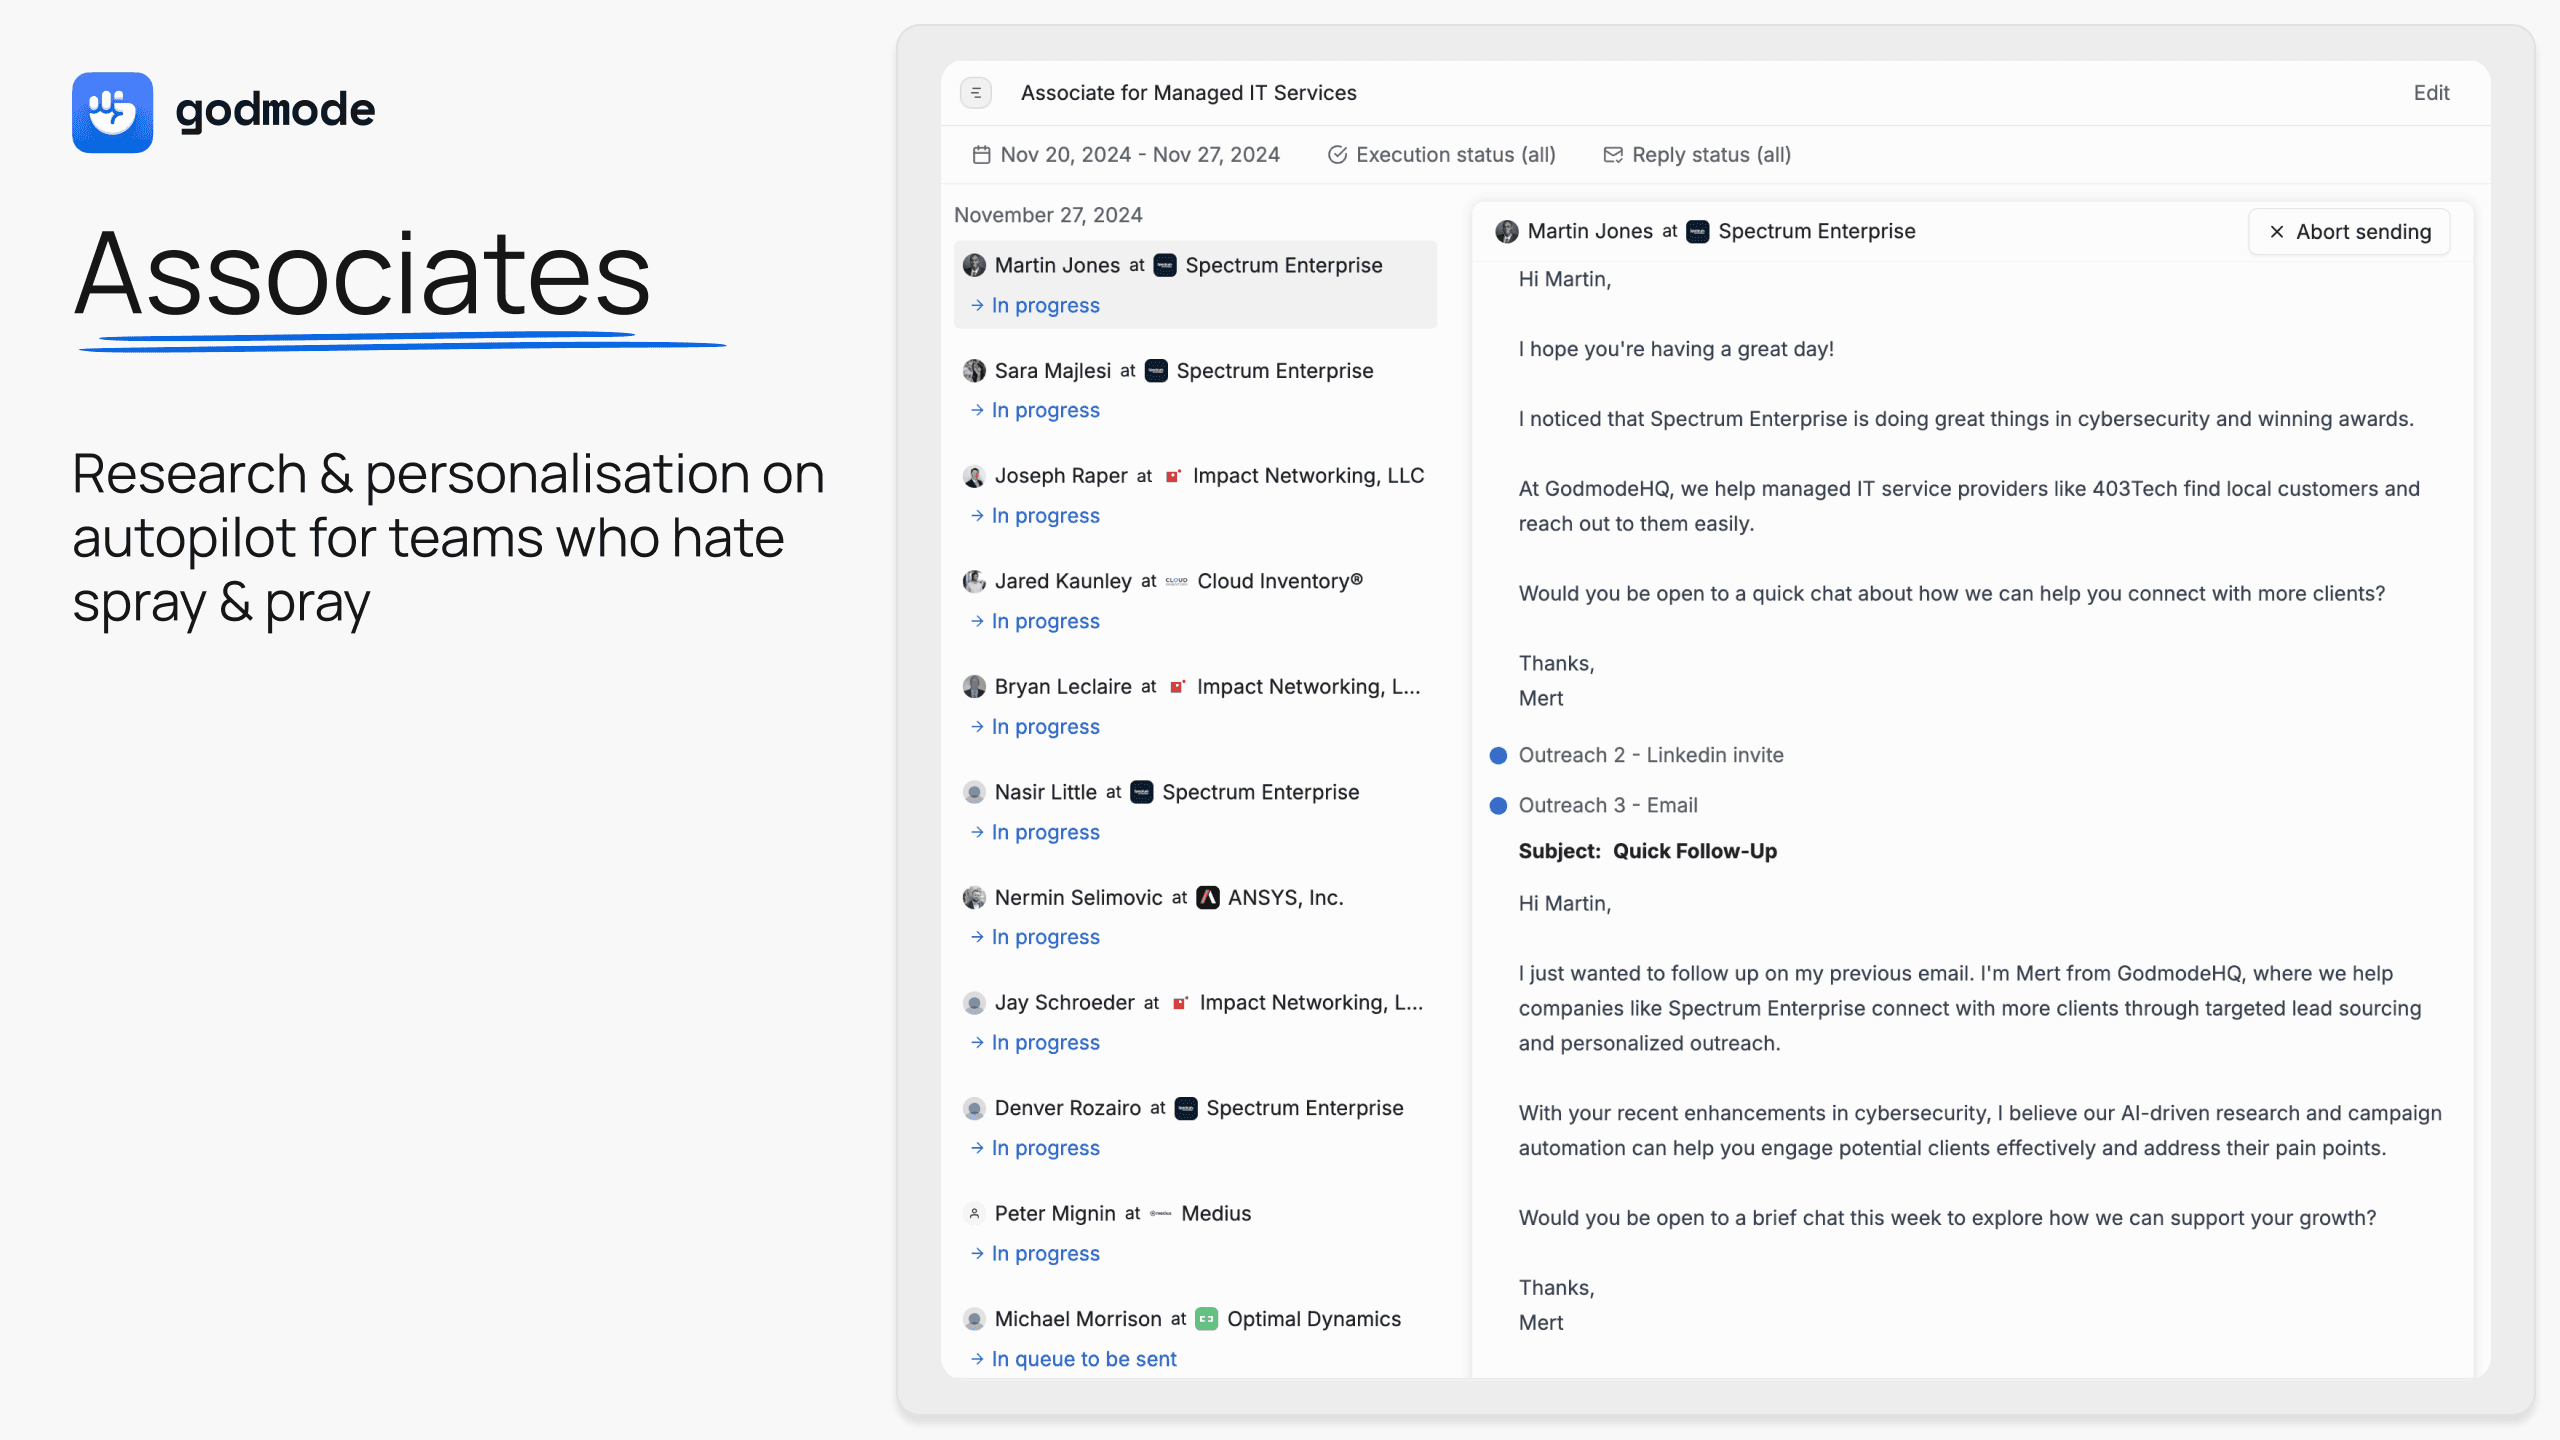Toggle the sidebar menu icon beside the title

[976, 93]
